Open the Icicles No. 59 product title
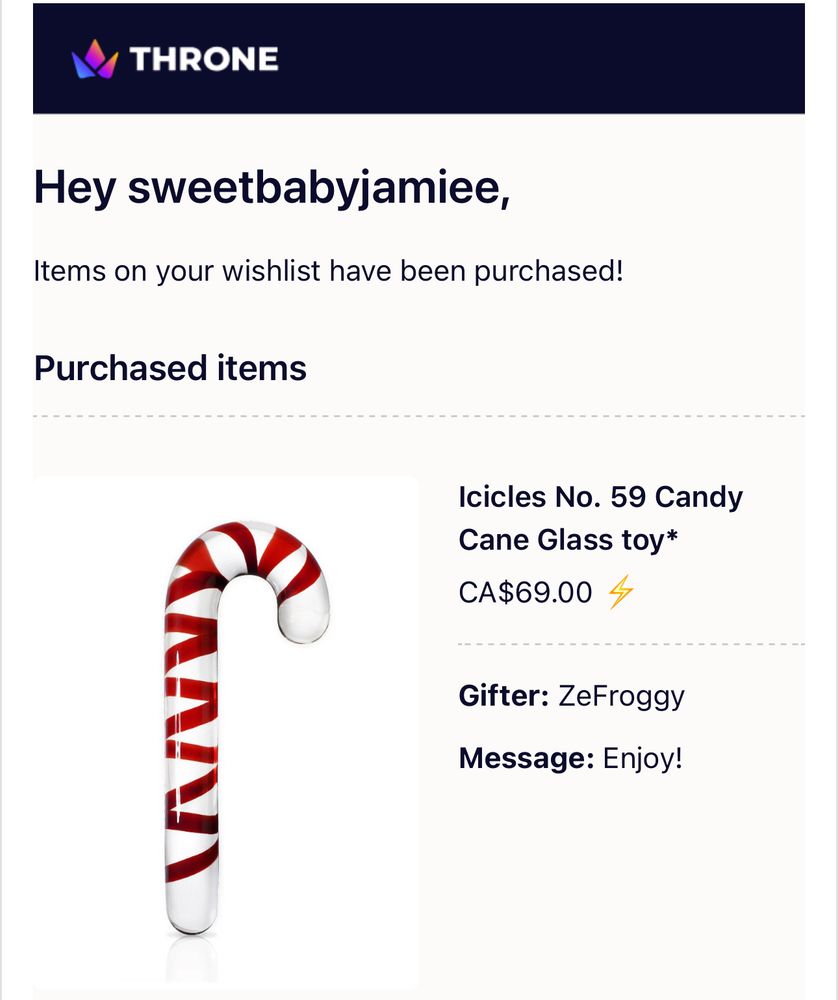The width and height of the screenshot is (838, 1000). click(600, 518)
